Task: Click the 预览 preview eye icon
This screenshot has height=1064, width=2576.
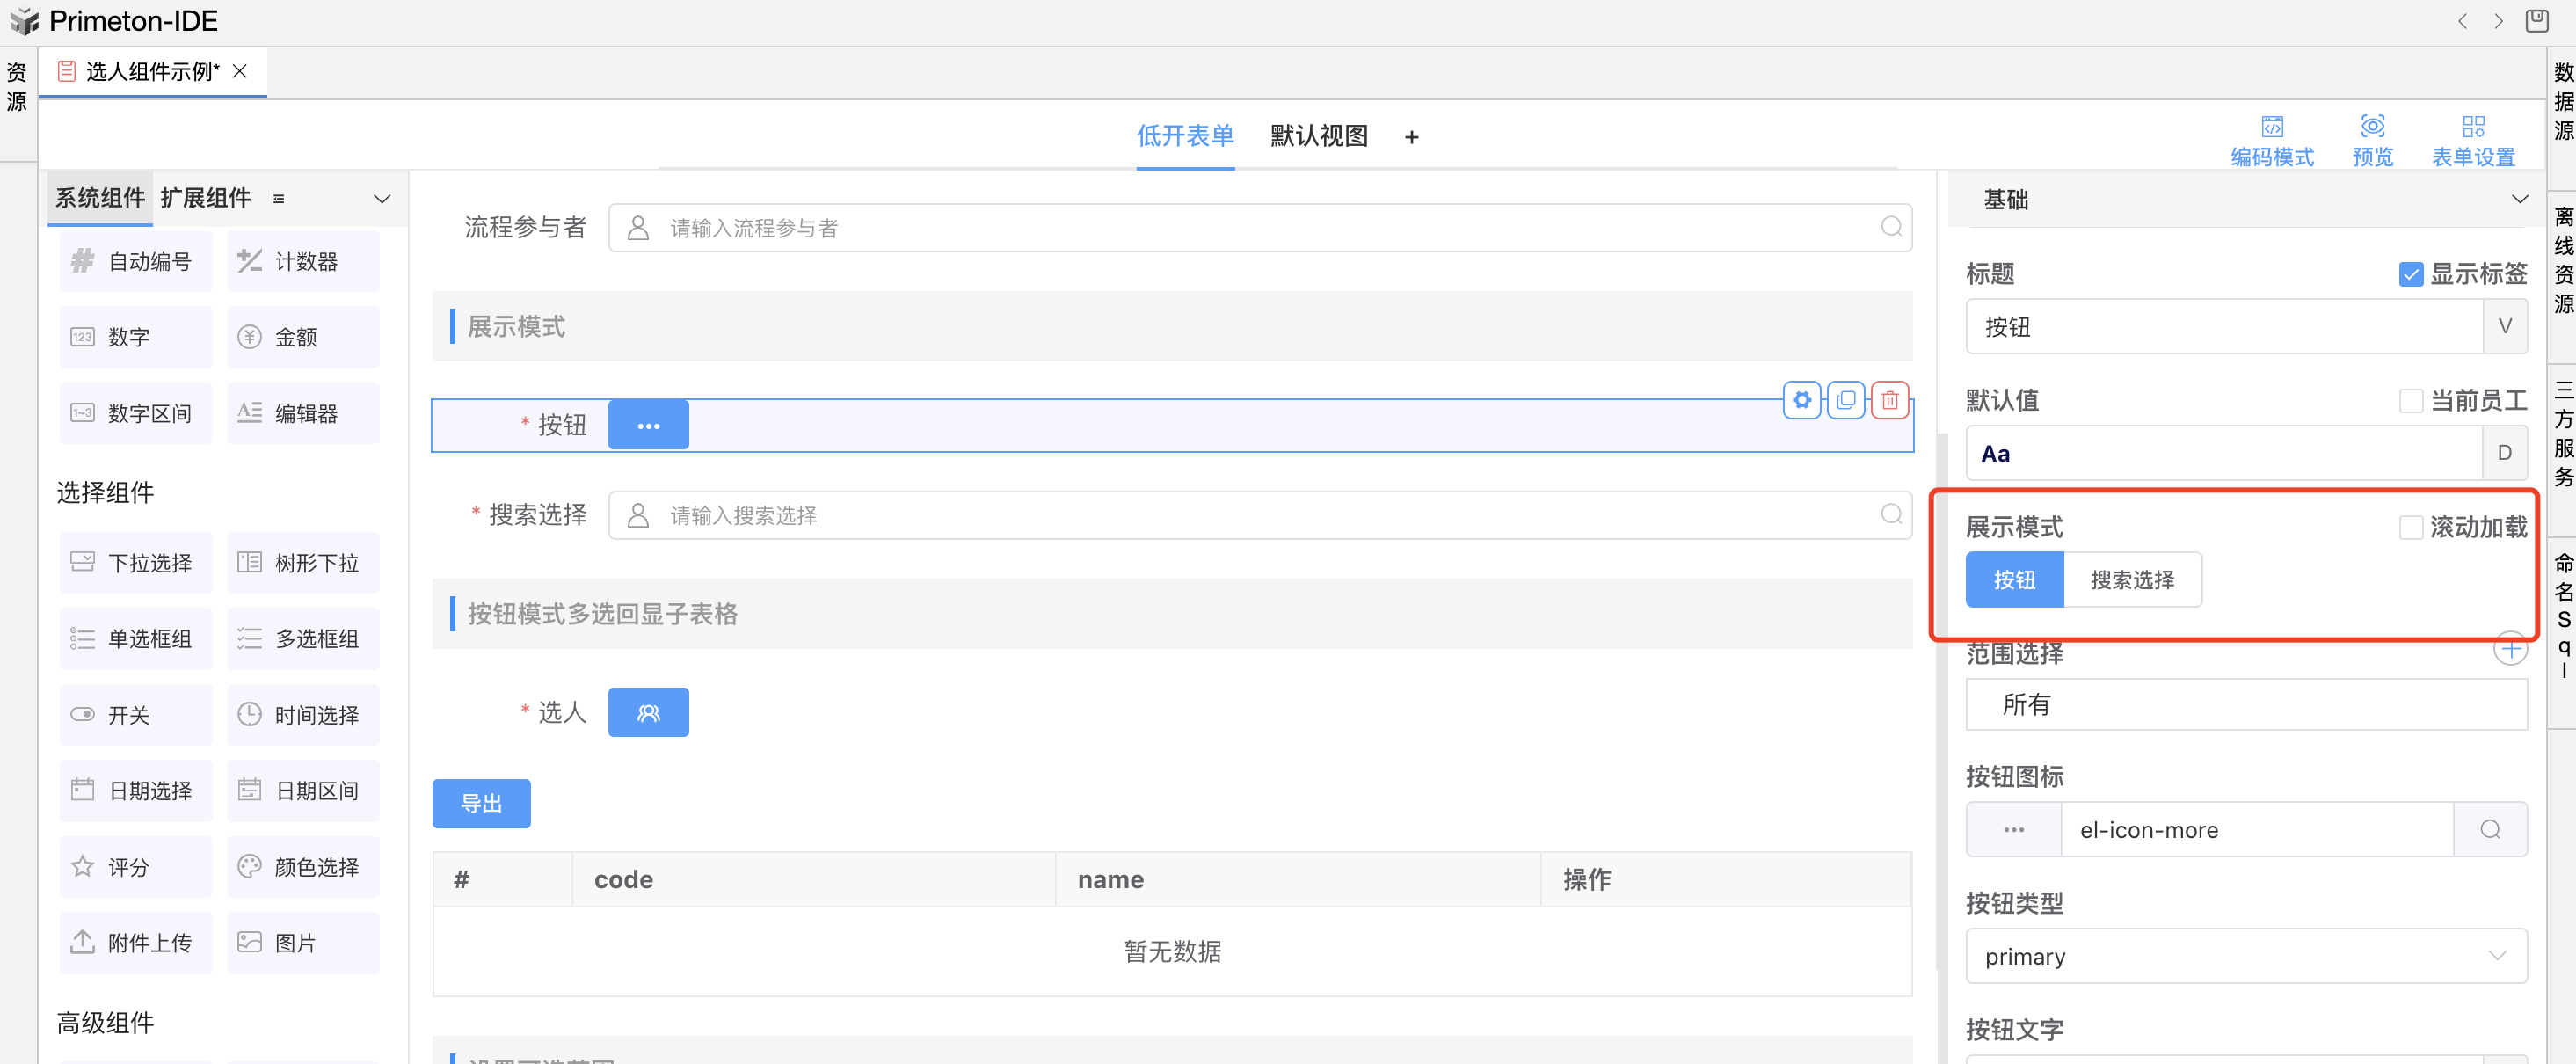Action: [2372, 127]
